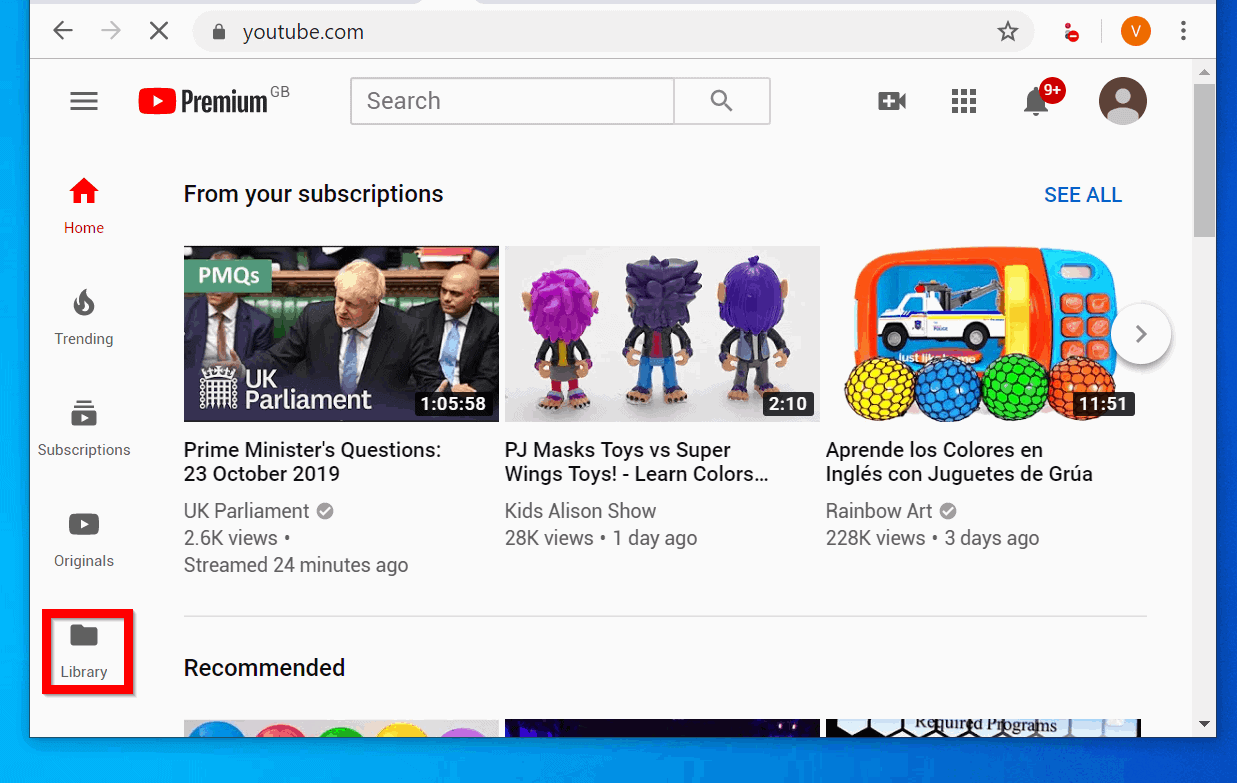The width and height of the screenshot is (1237, 783).
Task: Select Trending in the sidebar
Action: pos(83,315)
